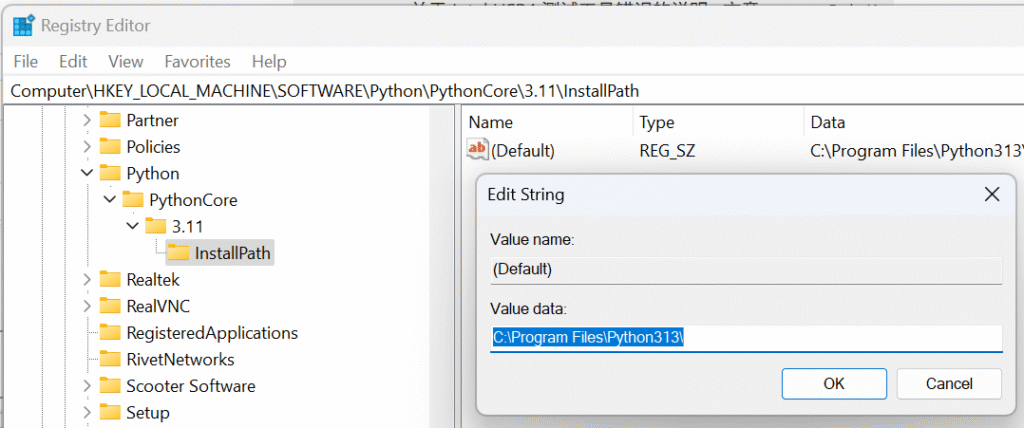Select the Realtek folder icon
This screenshot has width=1024, height=428.
(109, 280)
